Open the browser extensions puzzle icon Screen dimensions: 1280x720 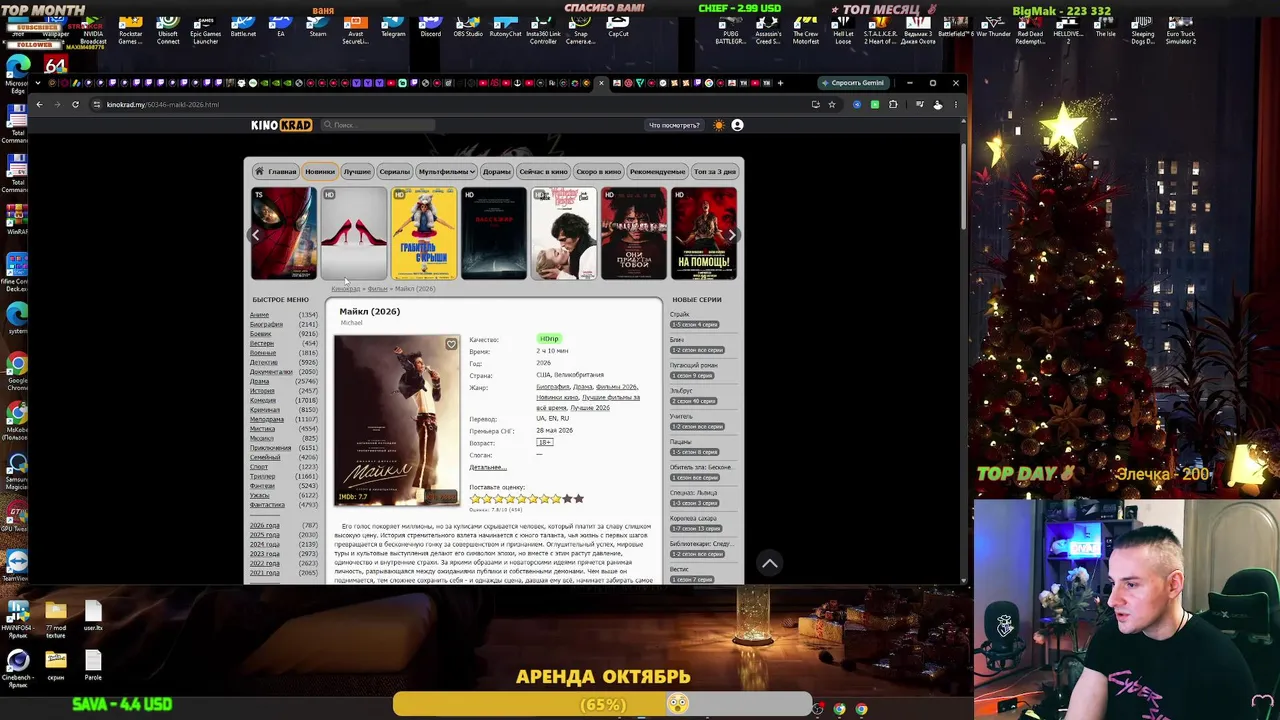pyautogui.click(x=893, y=104)
